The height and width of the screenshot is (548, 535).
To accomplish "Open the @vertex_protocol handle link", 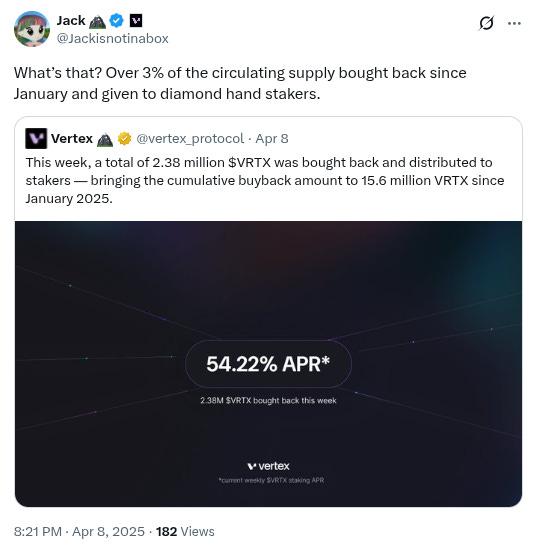I will pyautogui.click(x=190, y=139).
